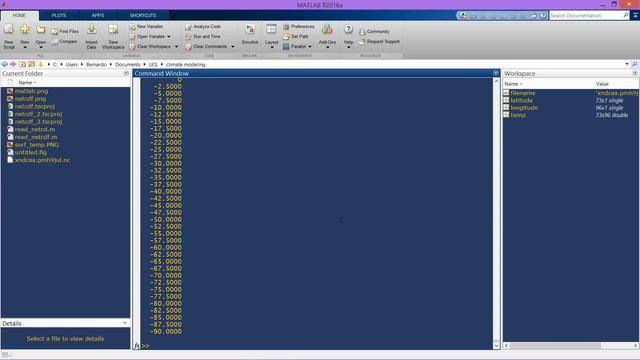
Task: Launch Simulink
Action: 250,34
